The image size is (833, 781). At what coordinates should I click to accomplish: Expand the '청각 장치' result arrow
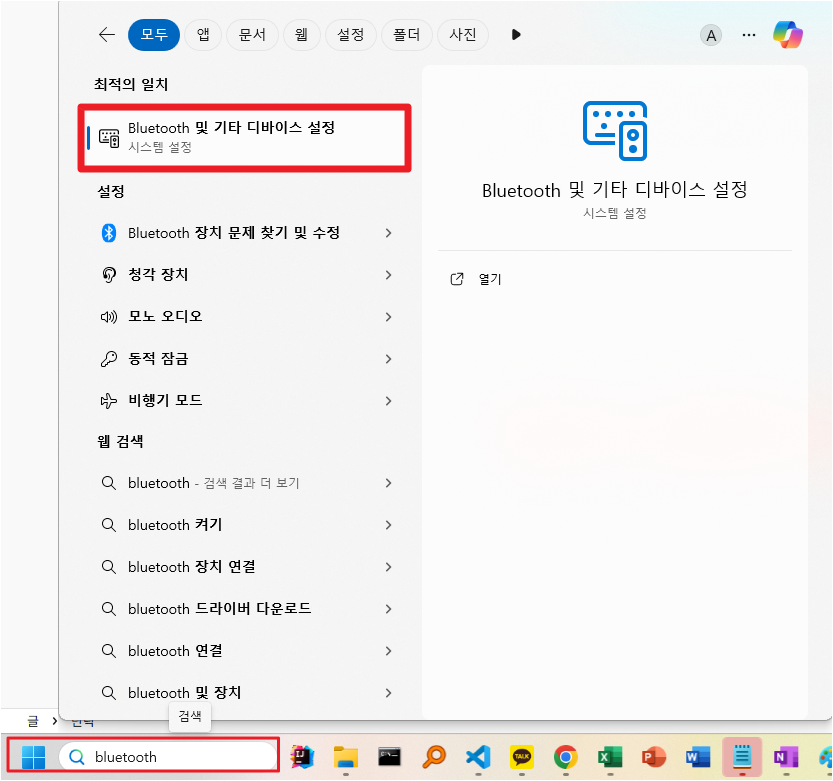coord(388,275)
